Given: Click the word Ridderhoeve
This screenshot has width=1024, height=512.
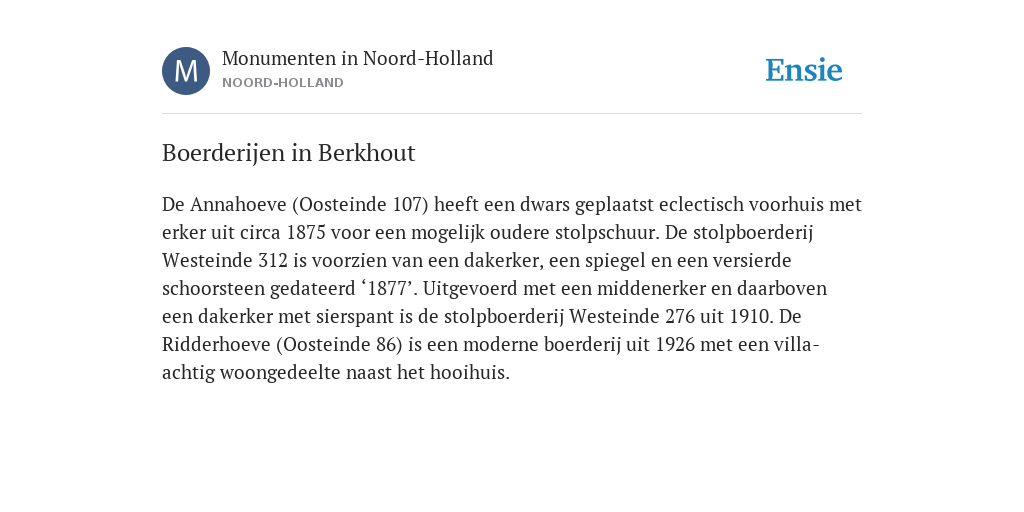Looking at the screenshot, I should [x=216, y=345].
